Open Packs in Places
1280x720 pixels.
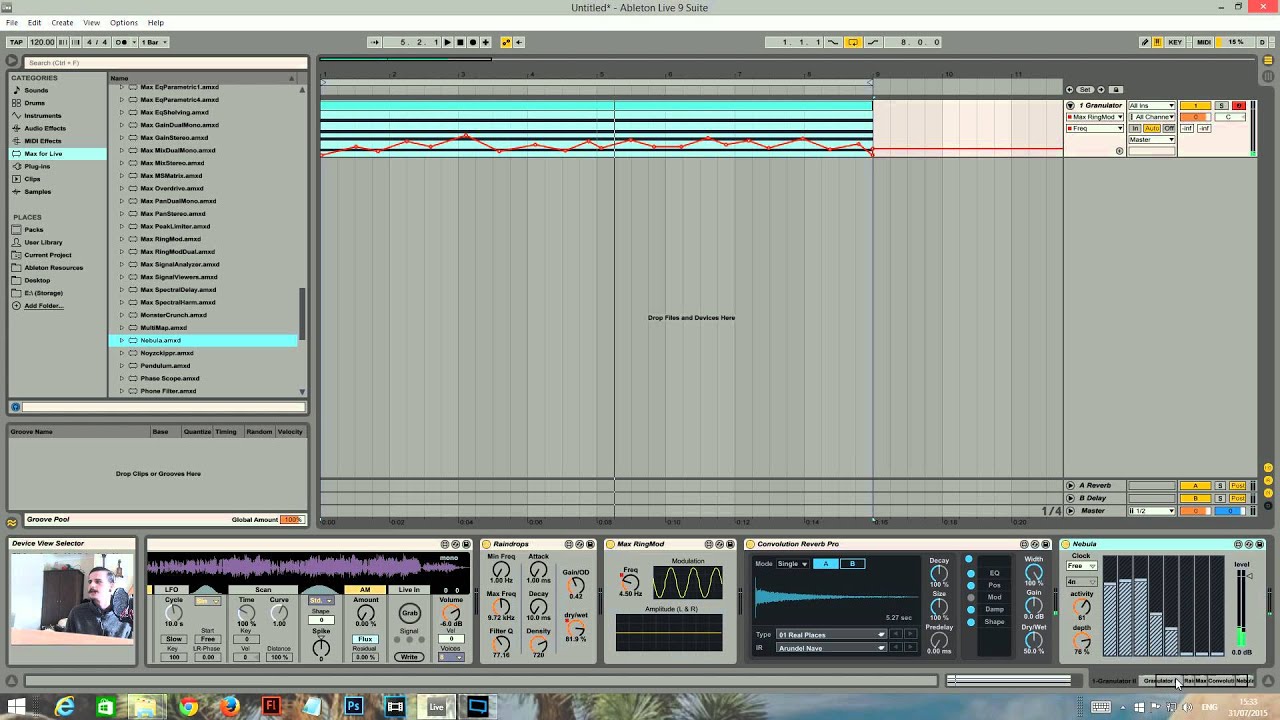coord(34,229)
